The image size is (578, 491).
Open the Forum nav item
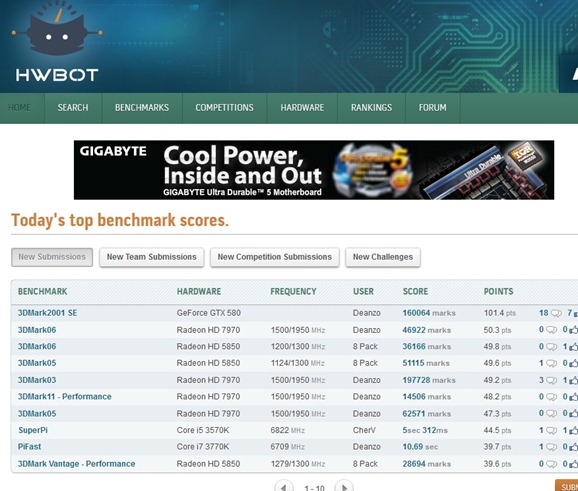pyautogui.click(x=433, y=108)
